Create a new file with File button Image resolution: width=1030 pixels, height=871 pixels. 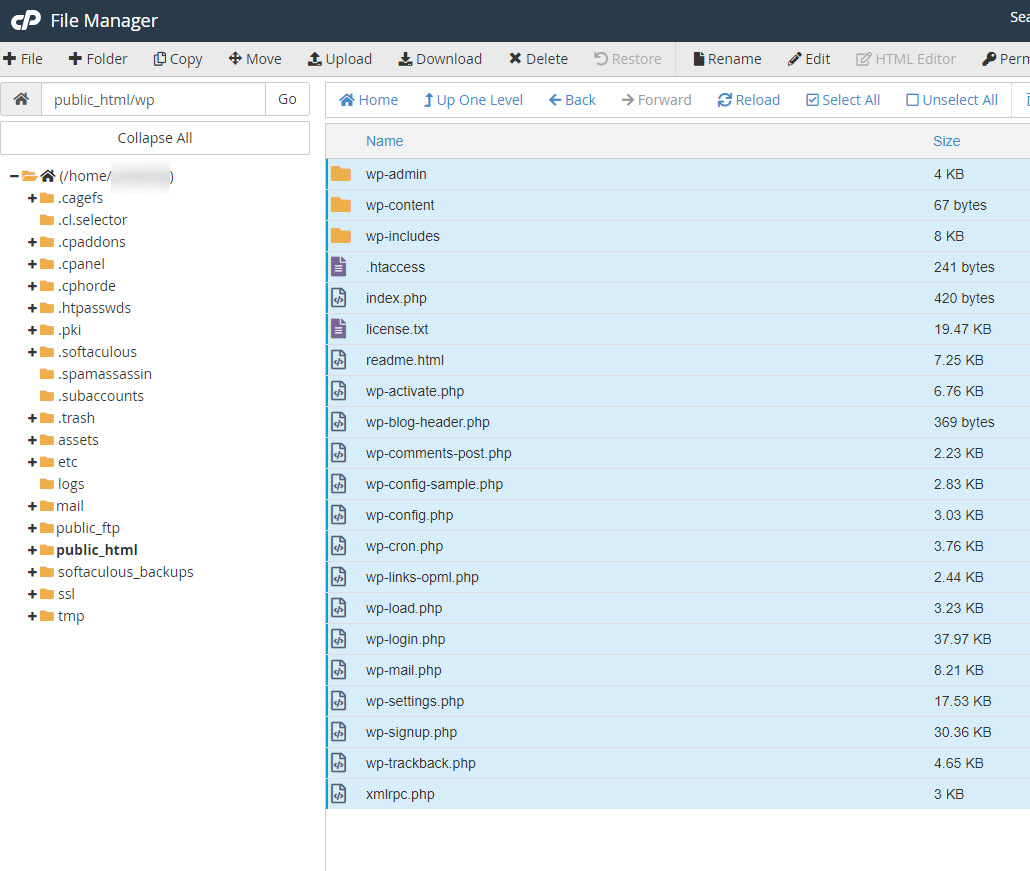coord(23,59)
